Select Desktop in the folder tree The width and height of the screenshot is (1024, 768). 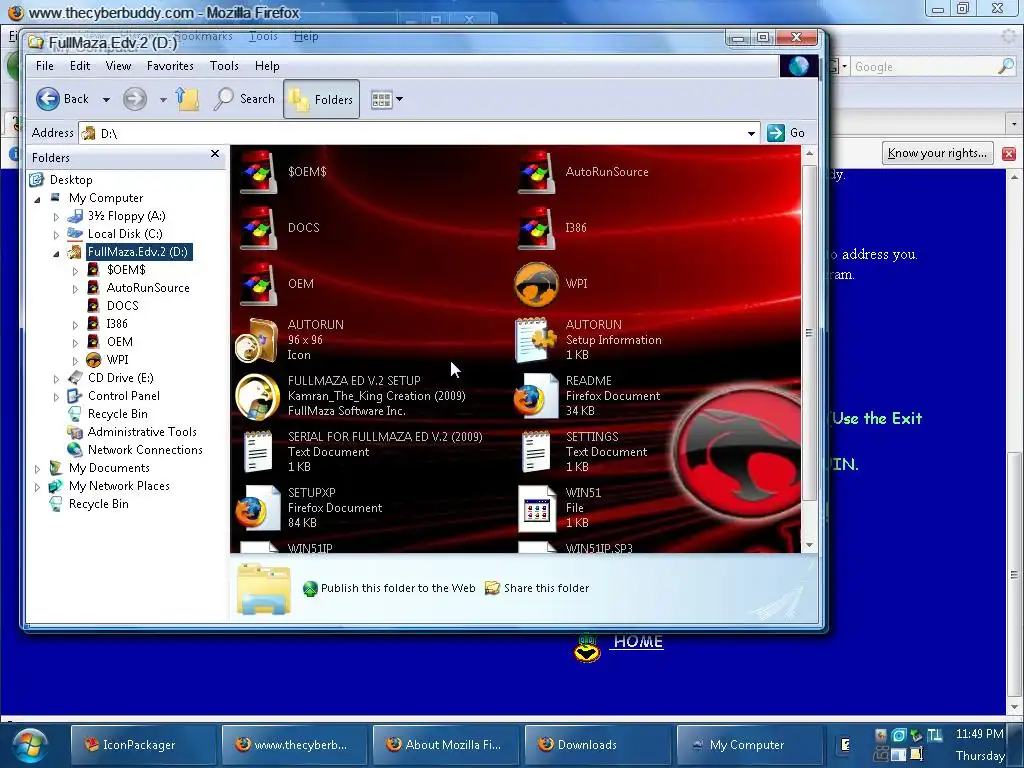[x=71, y=180]
